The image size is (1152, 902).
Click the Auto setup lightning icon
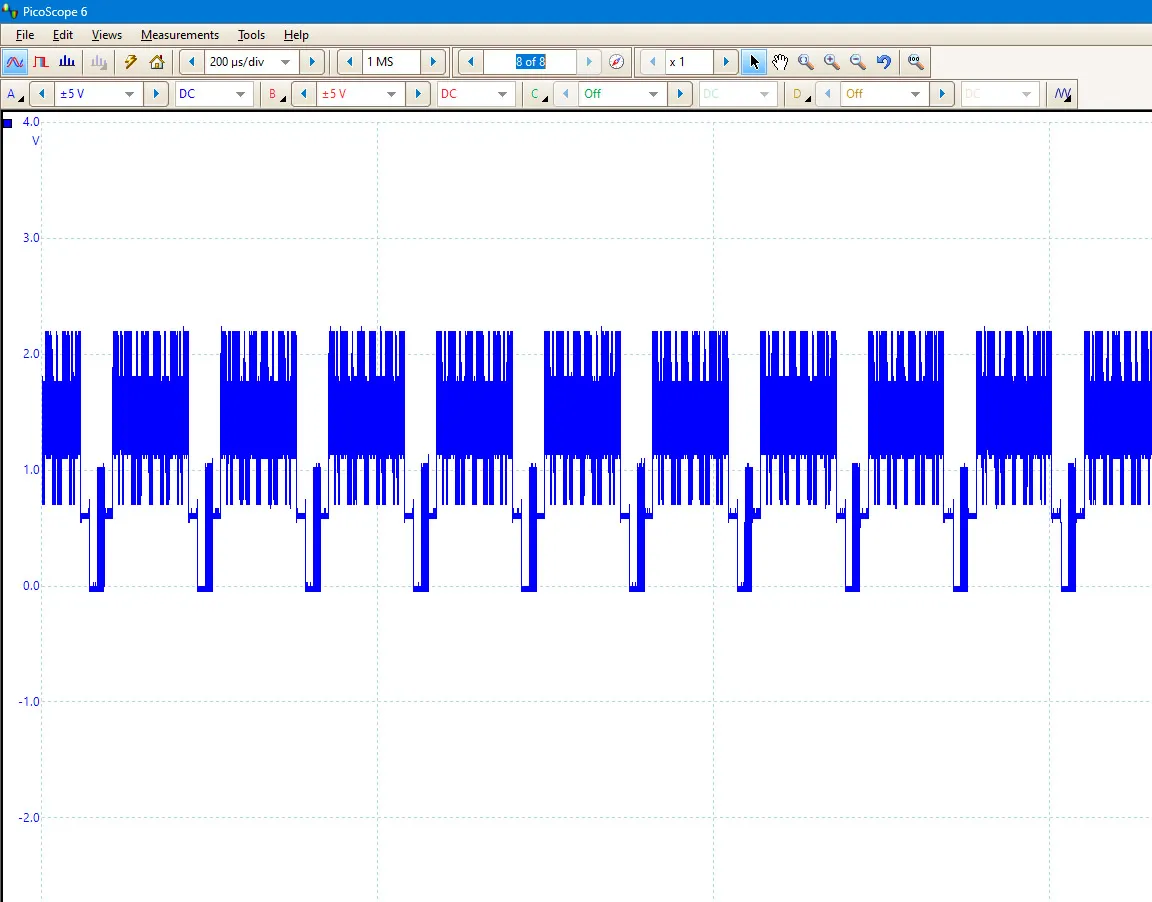tap(130, 62)
